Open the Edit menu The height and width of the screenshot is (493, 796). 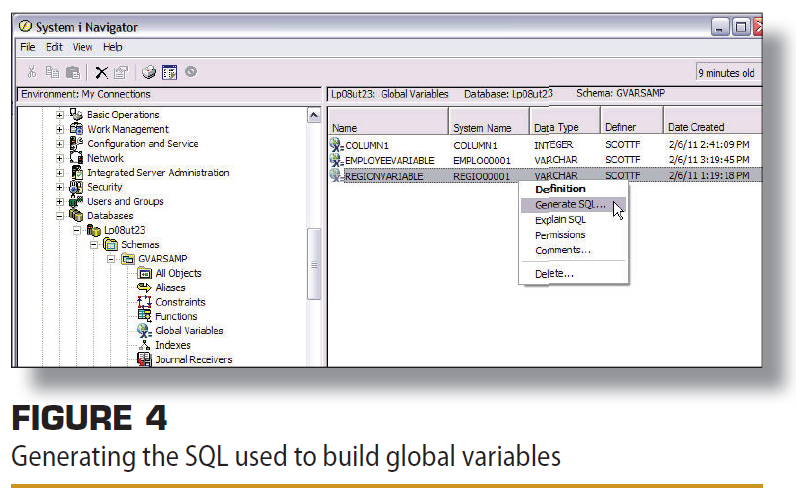(54, 47)
